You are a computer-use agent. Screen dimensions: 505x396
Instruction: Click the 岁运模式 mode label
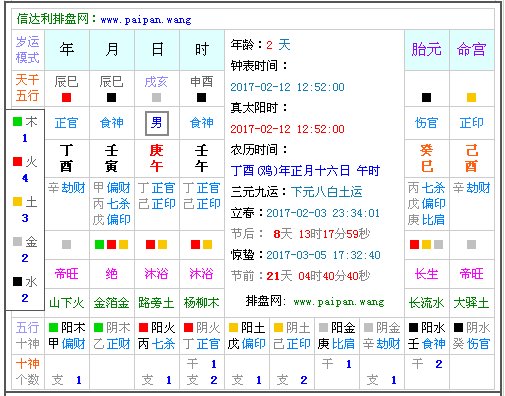tap(28, 50)
